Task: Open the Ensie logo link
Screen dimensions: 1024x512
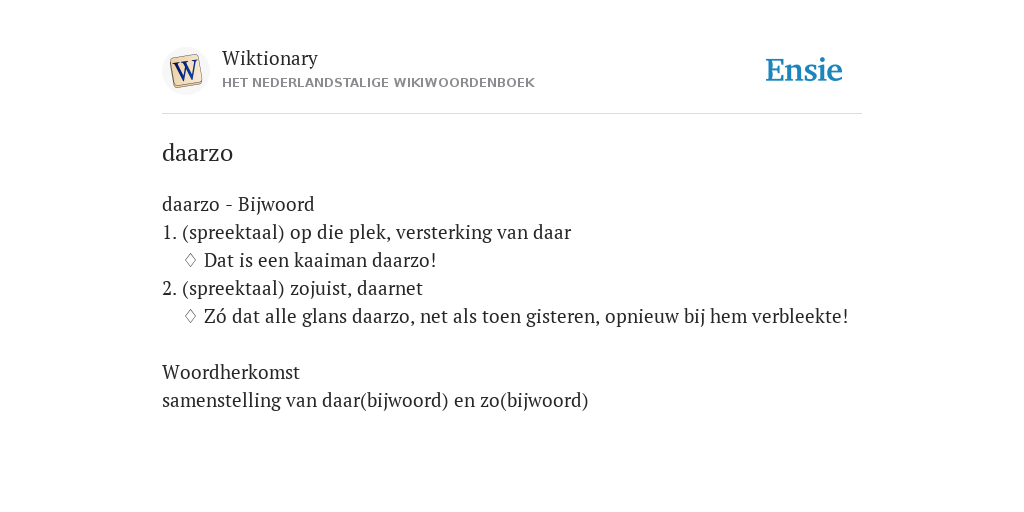Action: pos(804,70)
